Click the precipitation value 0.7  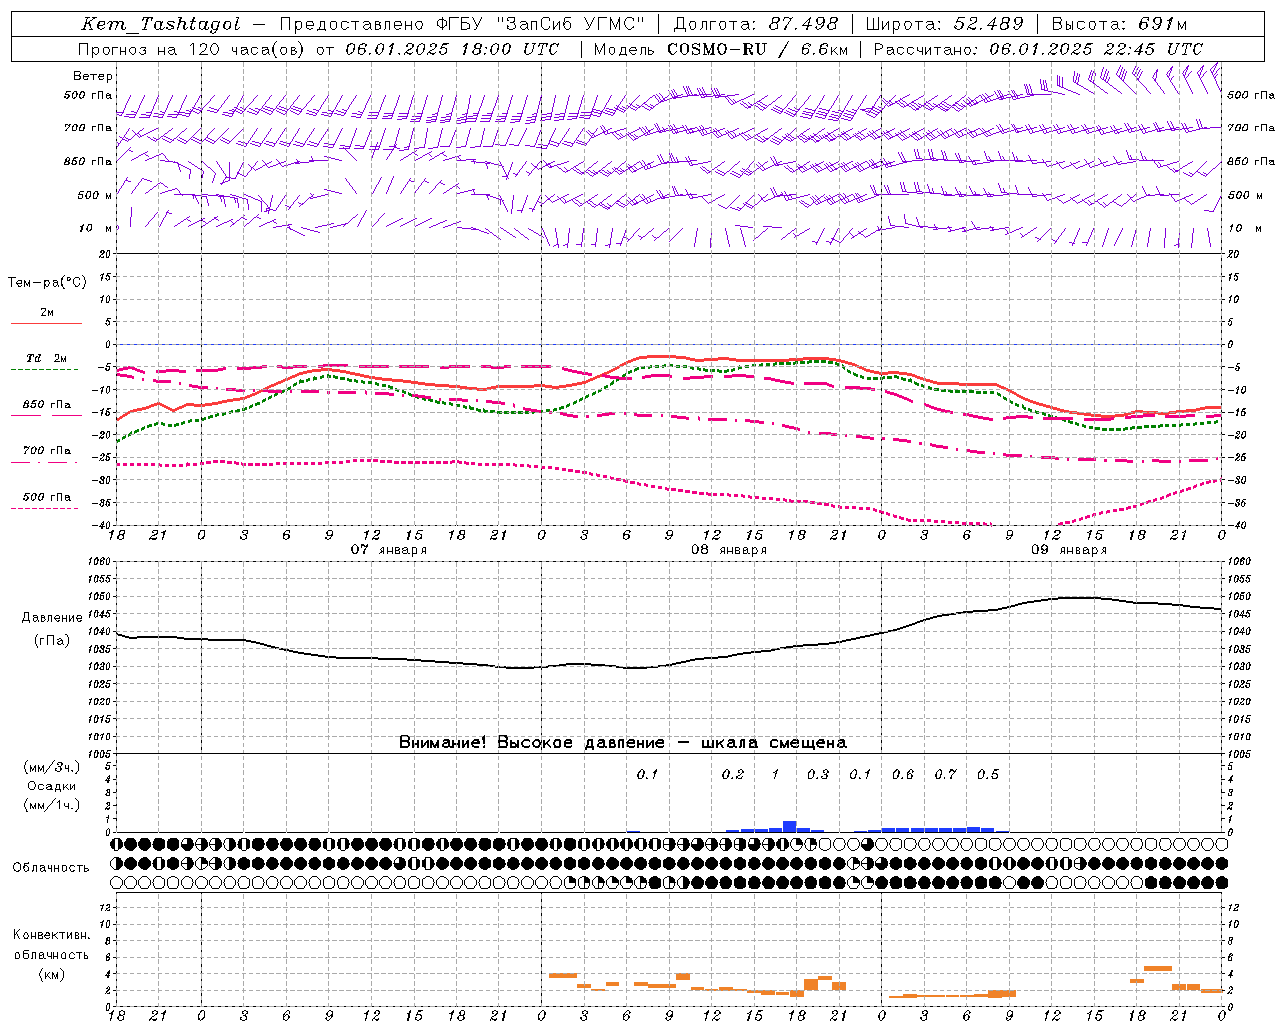945,775
